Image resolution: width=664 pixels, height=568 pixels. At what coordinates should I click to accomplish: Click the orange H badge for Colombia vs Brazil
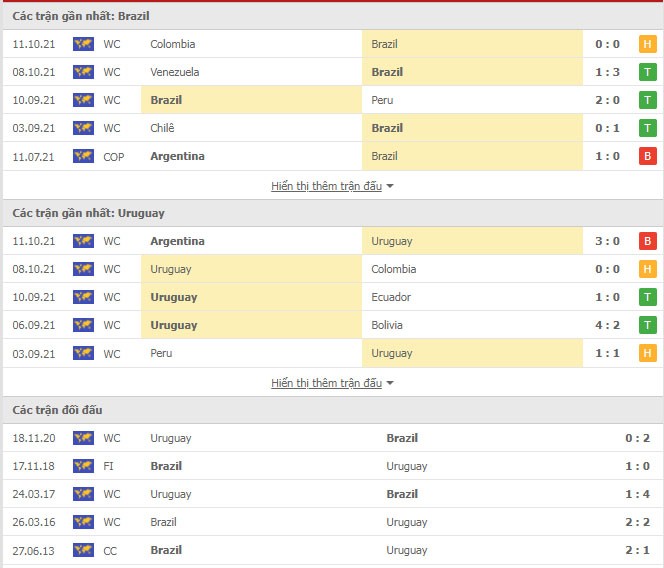(647, 44)
